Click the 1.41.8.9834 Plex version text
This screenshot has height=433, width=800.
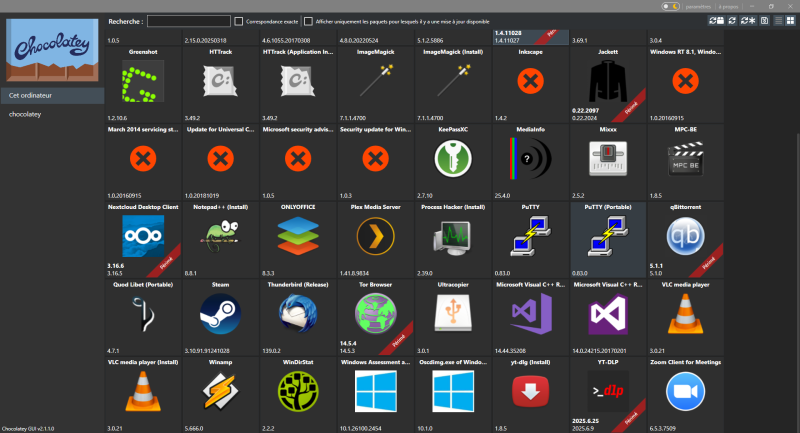tap(355, 273)
